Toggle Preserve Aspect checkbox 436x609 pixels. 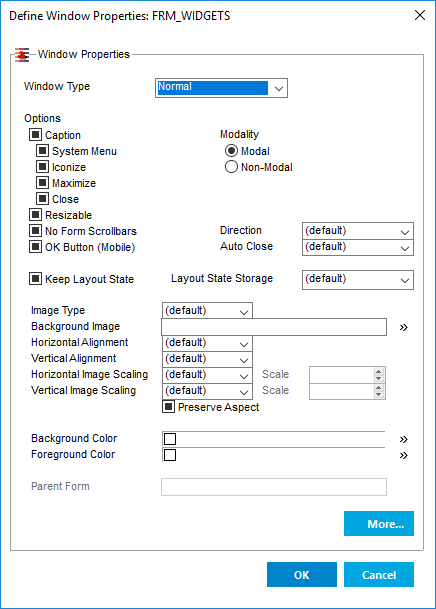click(x=168, y=407)
